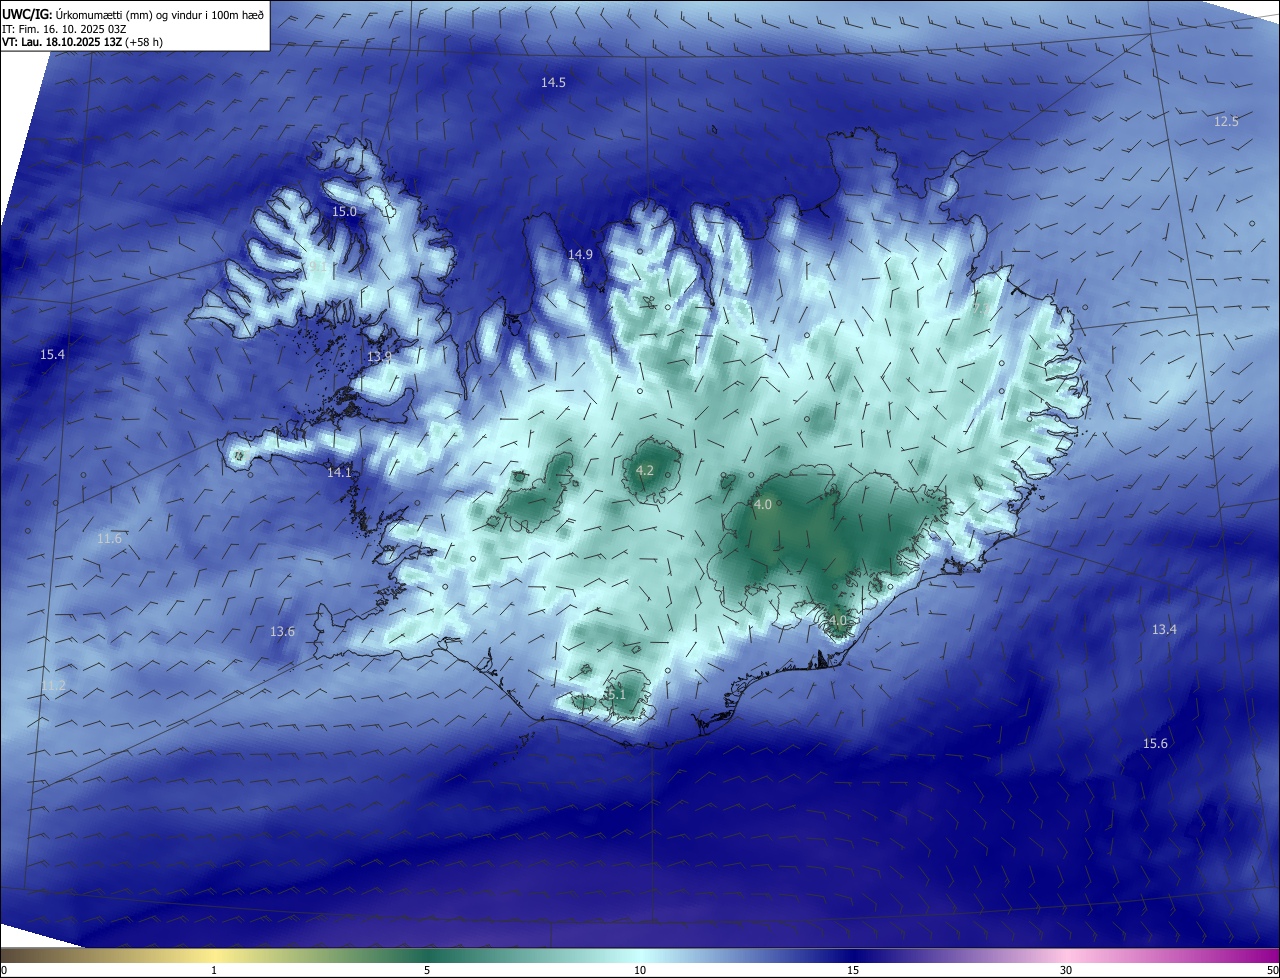Image resolution: width=1280 pixels, height=978 pixels.
Task: Select the 12.5 value in the northeast
Action: tap(1226, 122)
